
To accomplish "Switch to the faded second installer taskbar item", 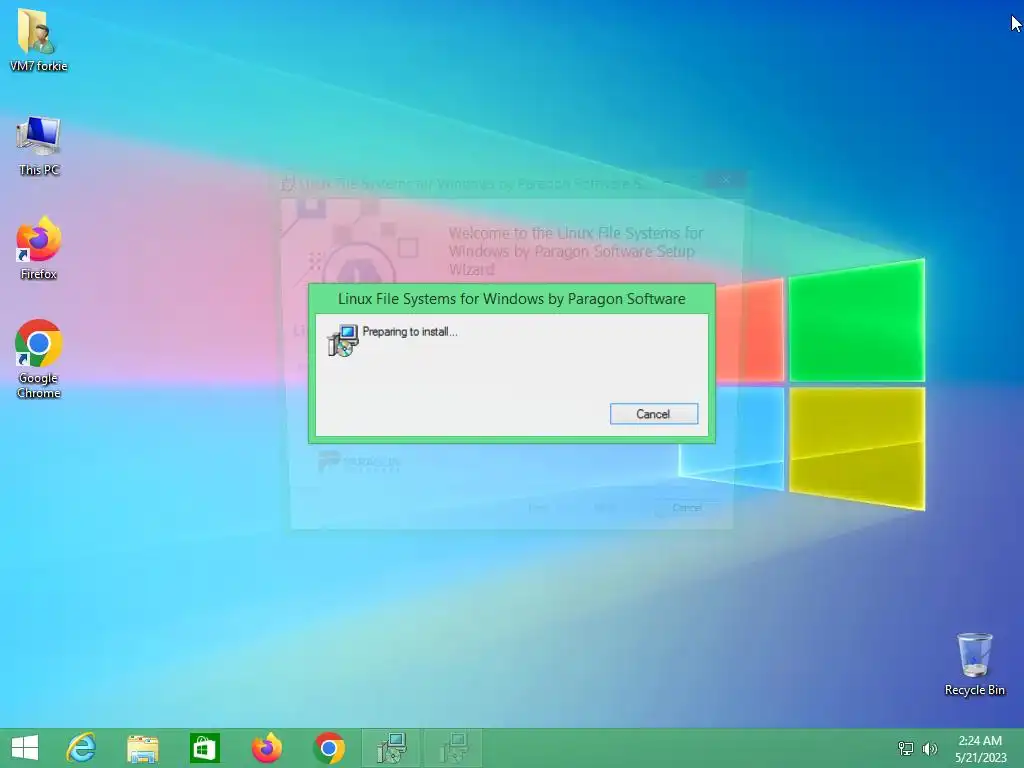I will pos(453,748).
